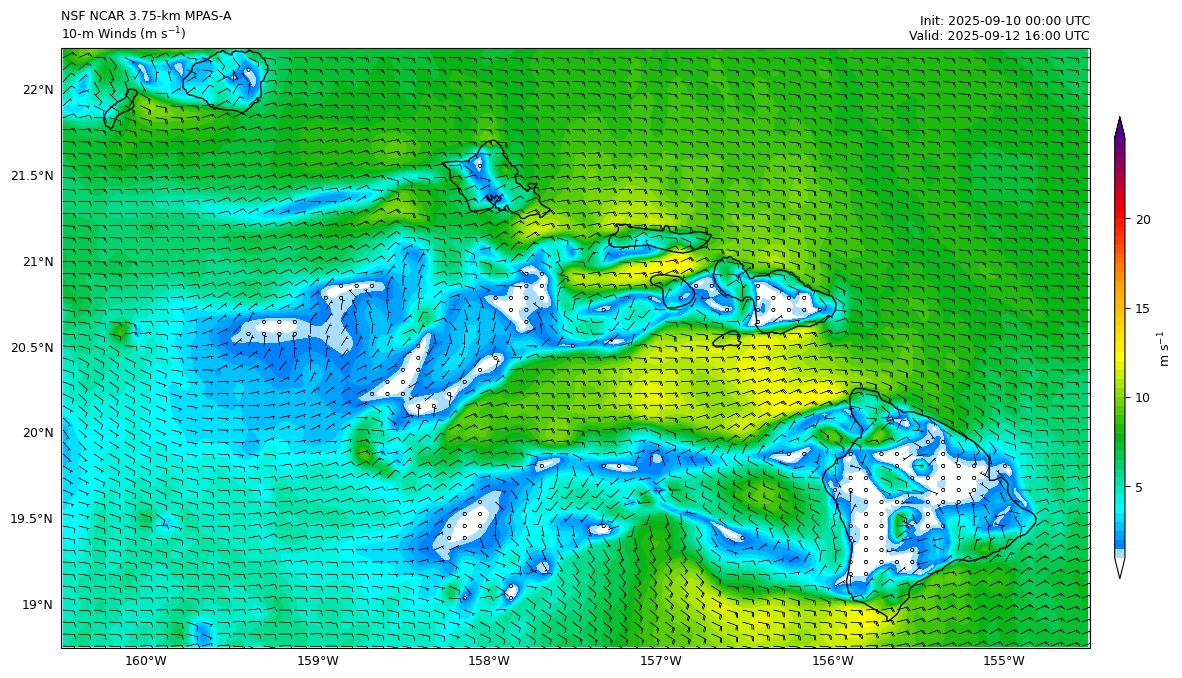Select the Valid time label
Screen dimensions: 1182x678
coord(999,36)
